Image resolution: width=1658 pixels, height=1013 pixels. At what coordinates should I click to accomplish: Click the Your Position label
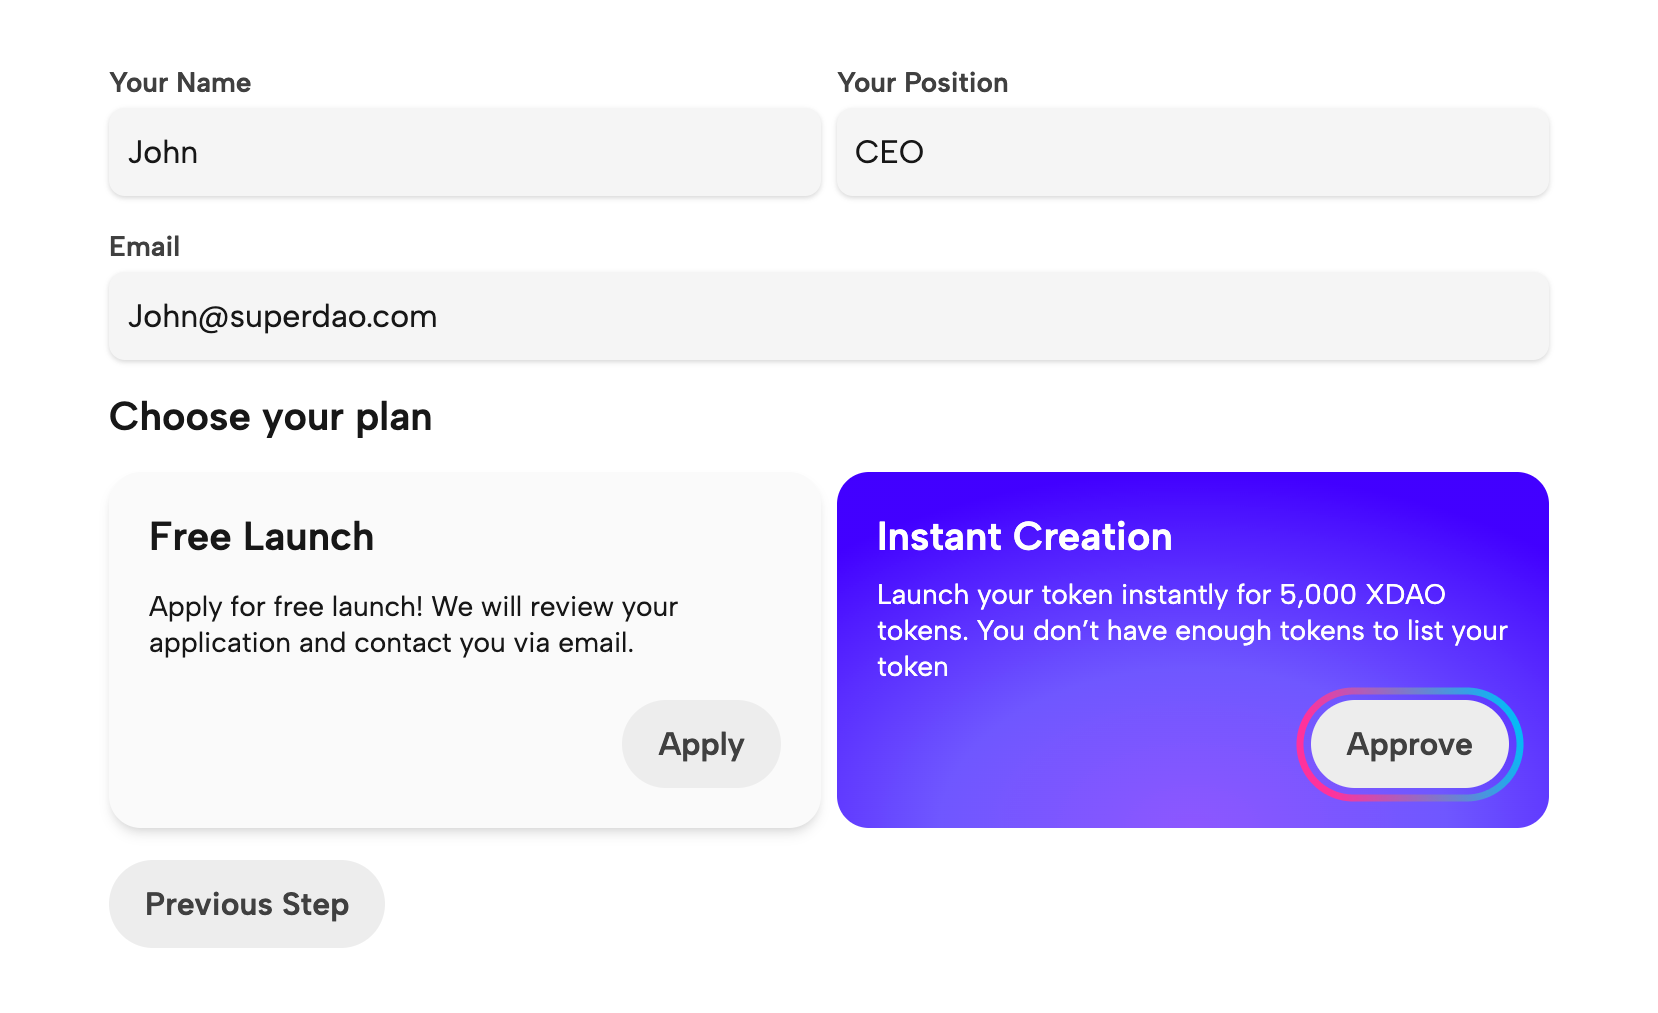(922, 83)
